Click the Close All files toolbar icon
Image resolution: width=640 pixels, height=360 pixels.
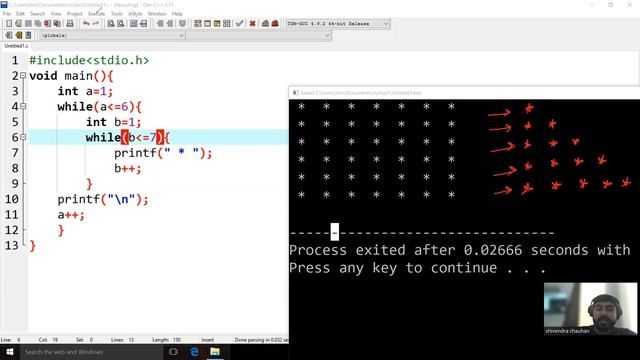[57, 24]
